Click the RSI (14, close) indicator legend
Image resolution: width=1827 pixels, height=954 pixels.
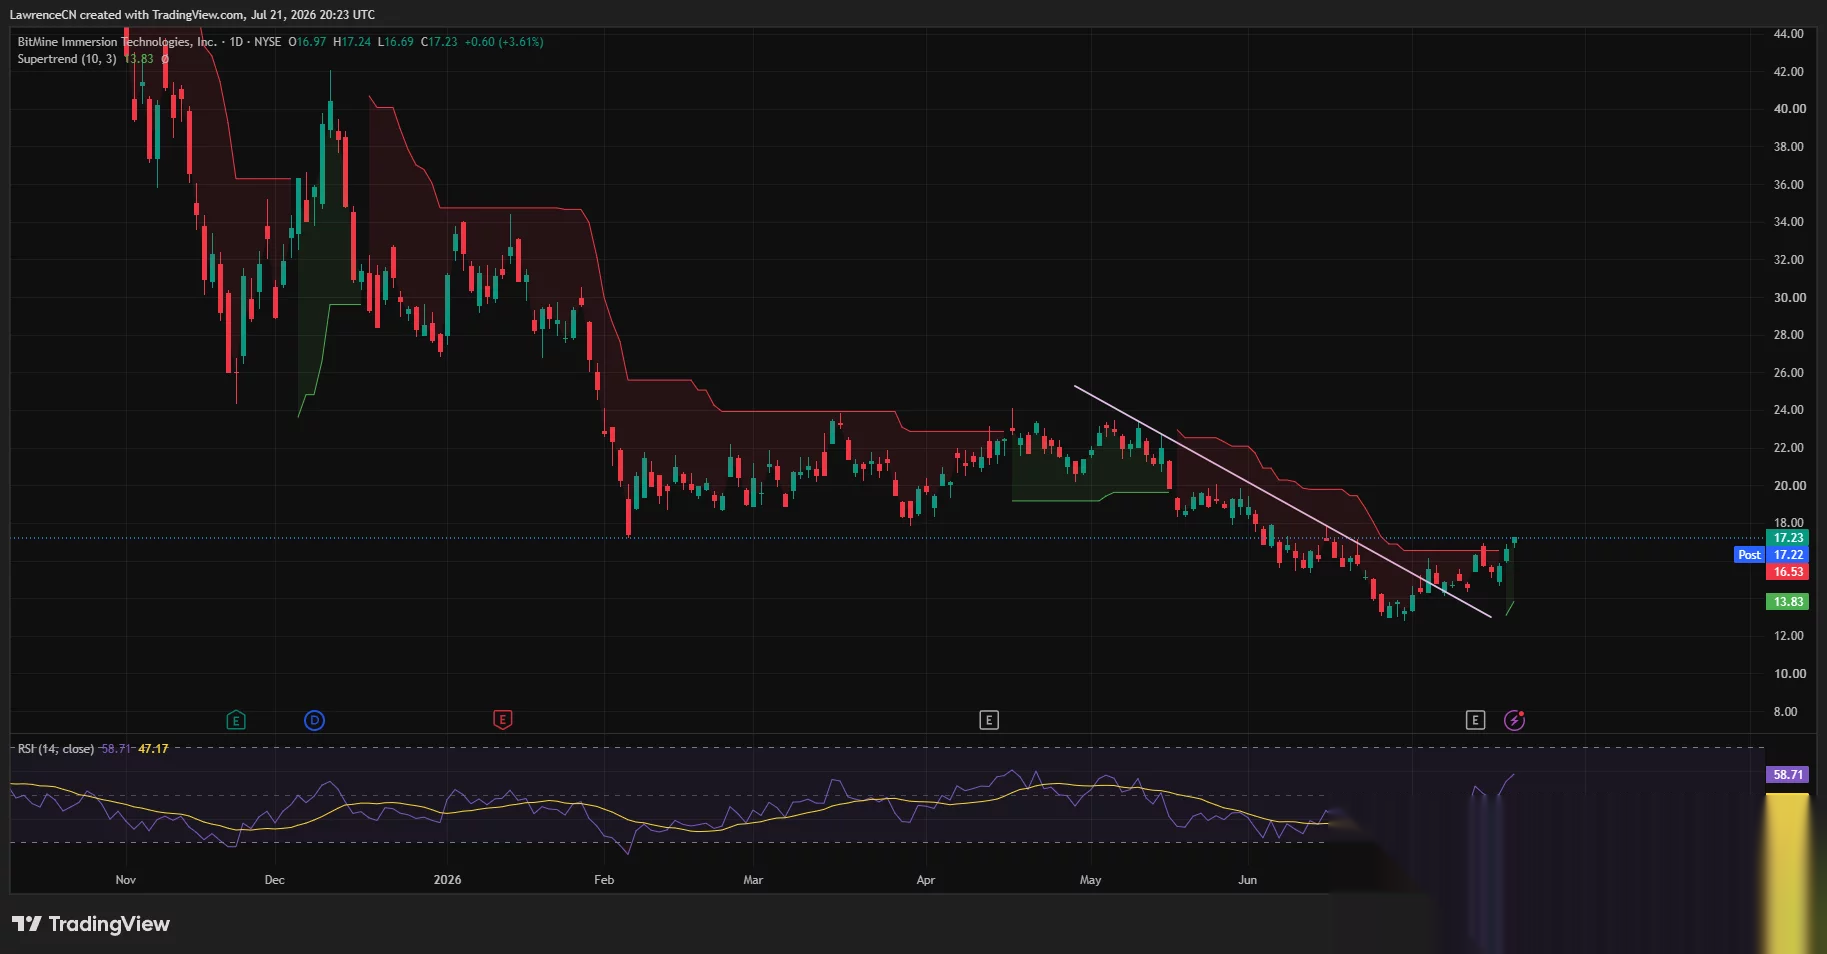pos(56,749)
